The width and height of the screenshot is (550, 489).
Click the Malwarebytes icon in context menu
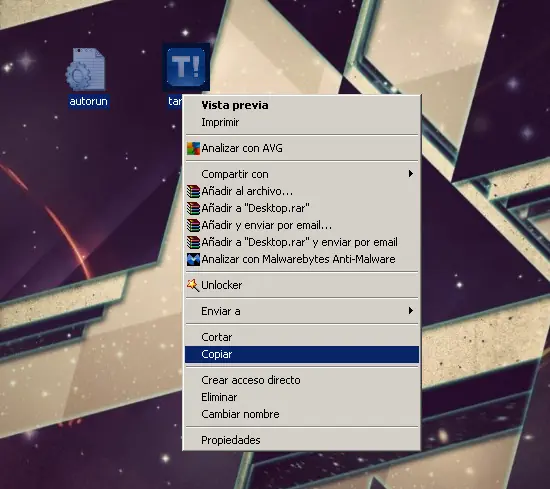[x=193, y=259]
